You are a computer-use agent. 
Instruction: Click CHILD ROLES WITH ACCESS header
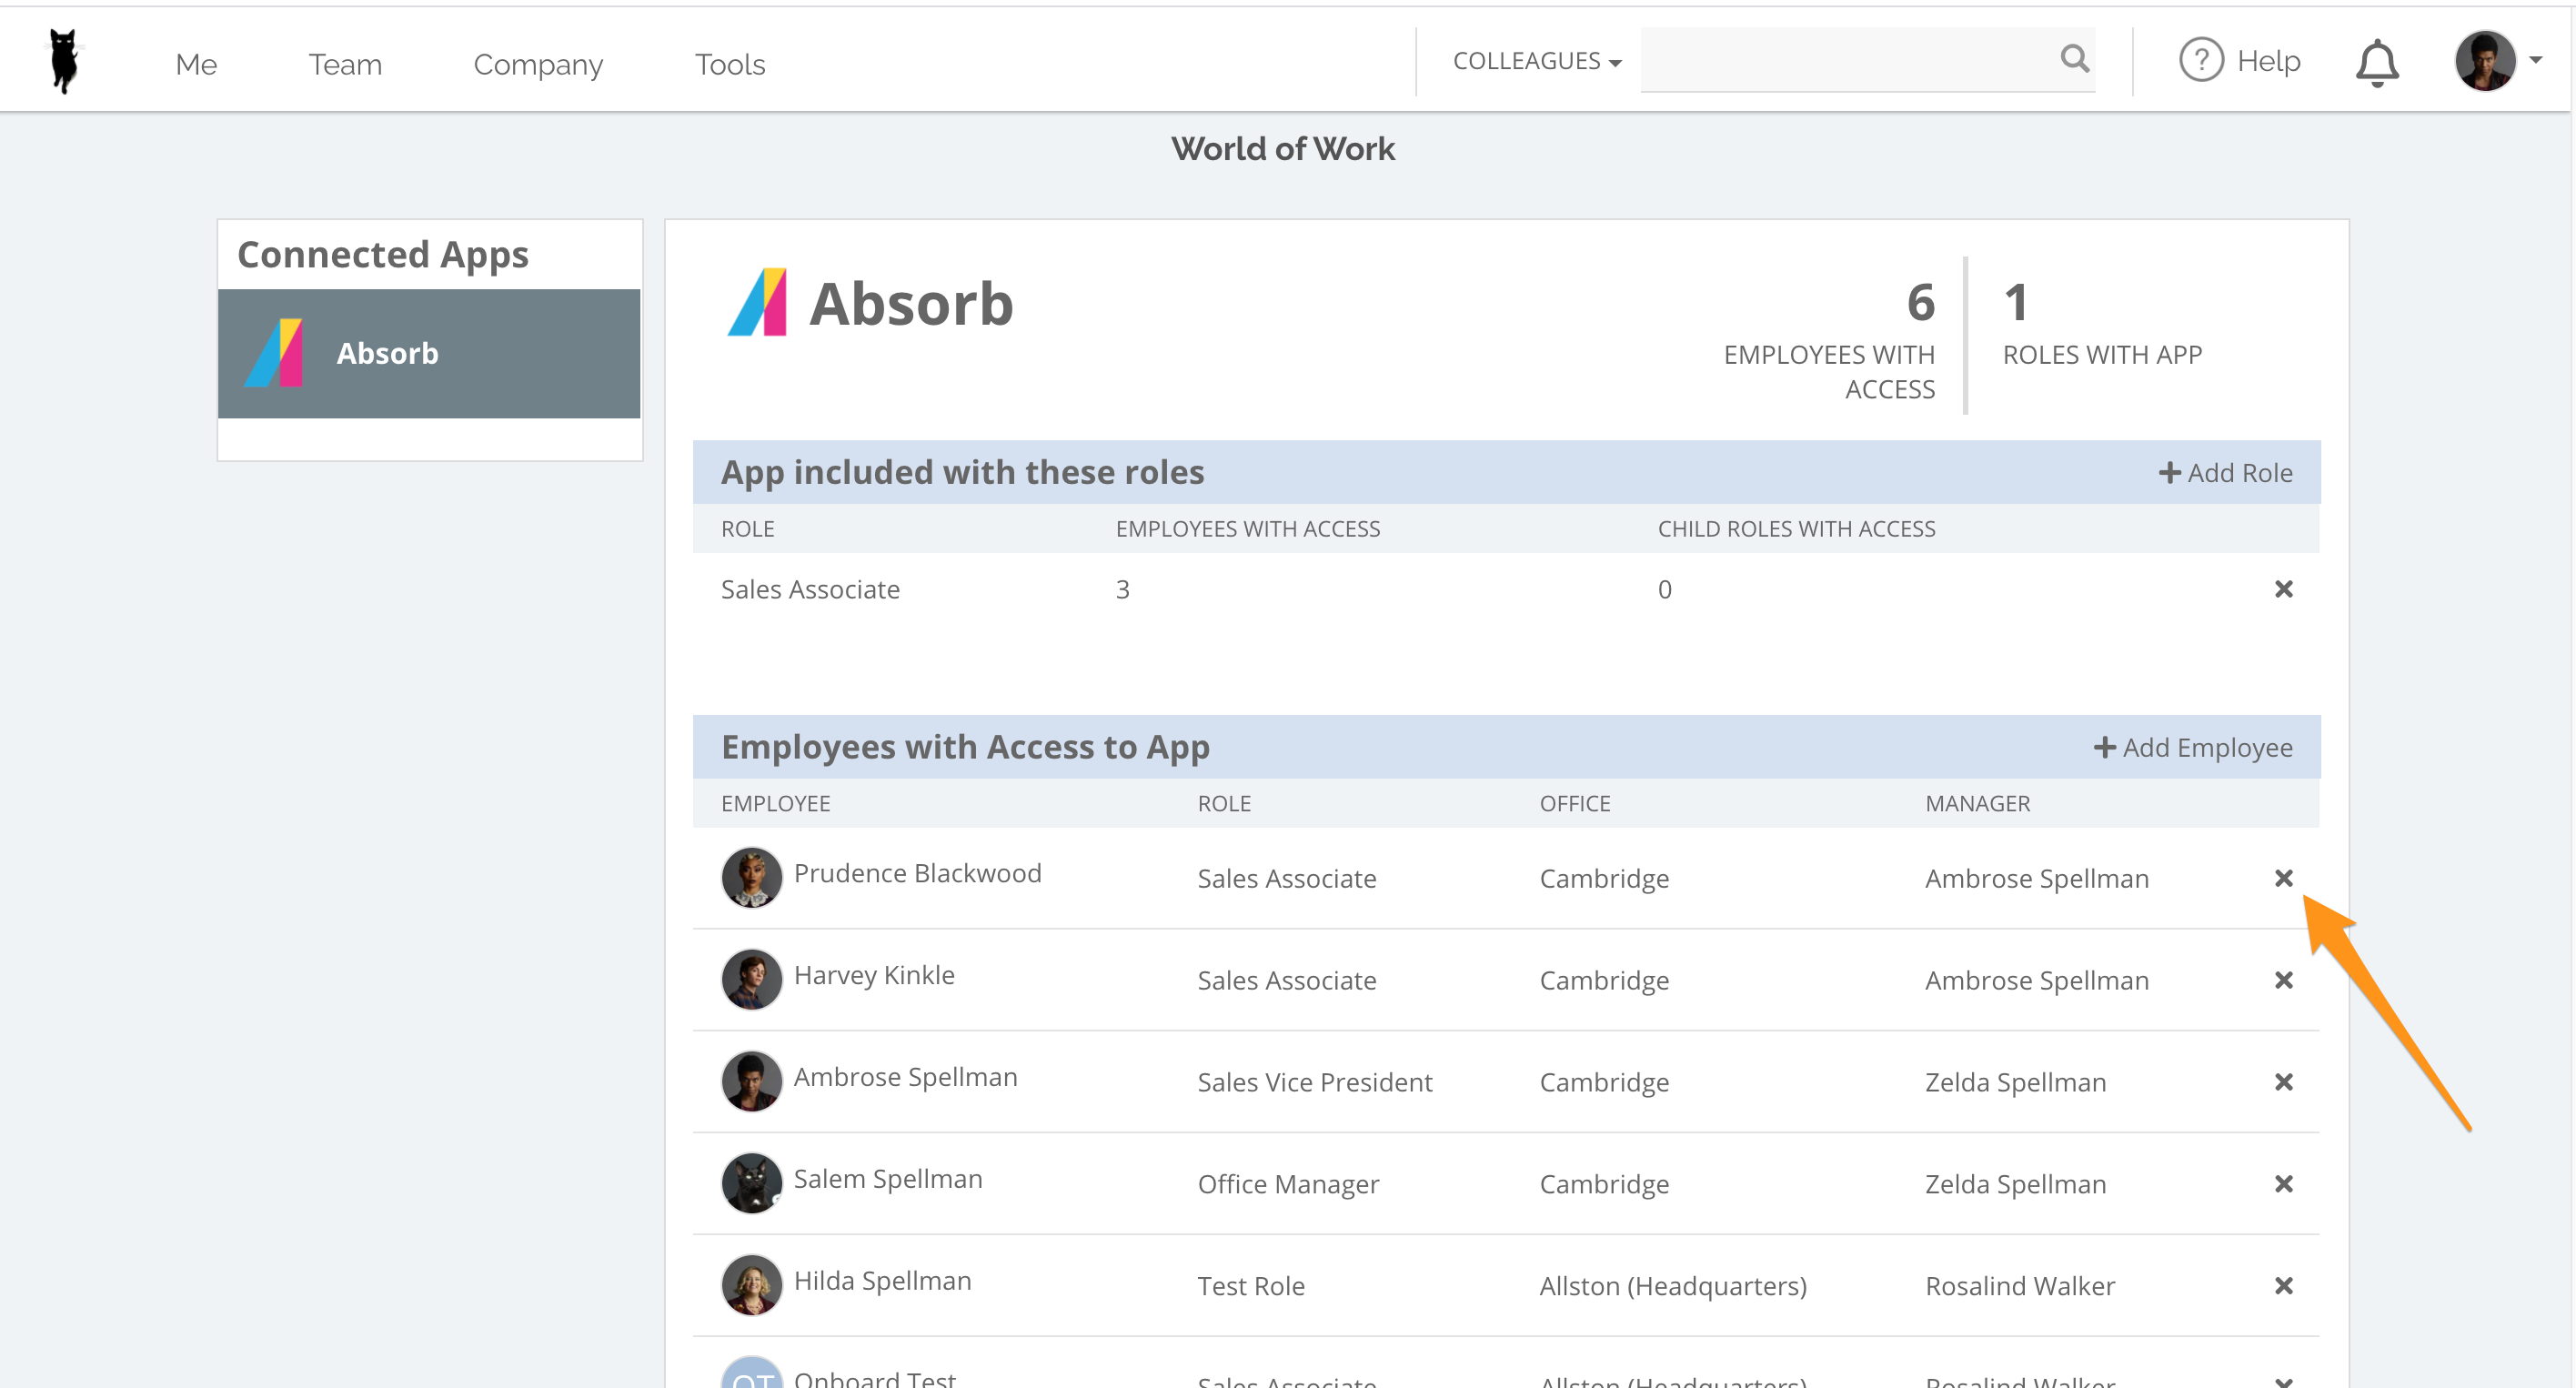coord(1796,529)
